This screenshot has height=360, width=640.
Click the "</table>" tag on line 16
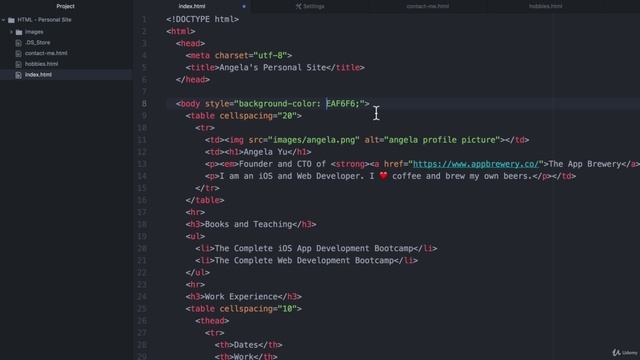(205, 200)
